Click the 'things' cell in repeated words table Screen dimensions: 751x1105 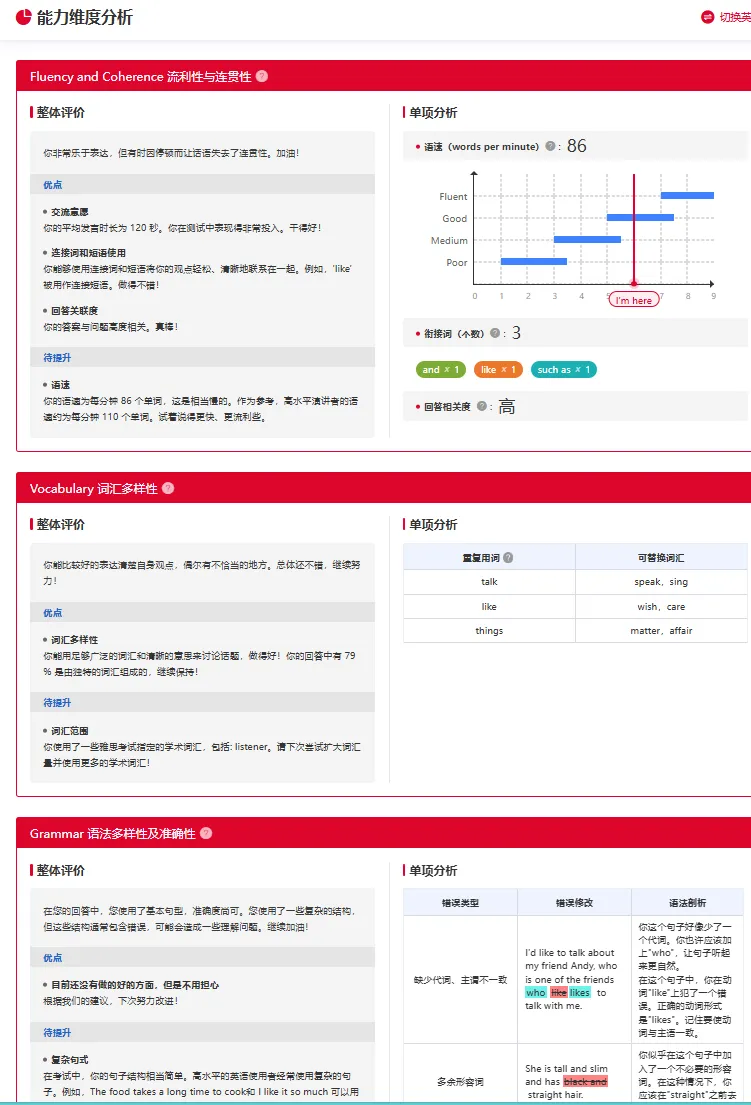(x=489, y=631)
